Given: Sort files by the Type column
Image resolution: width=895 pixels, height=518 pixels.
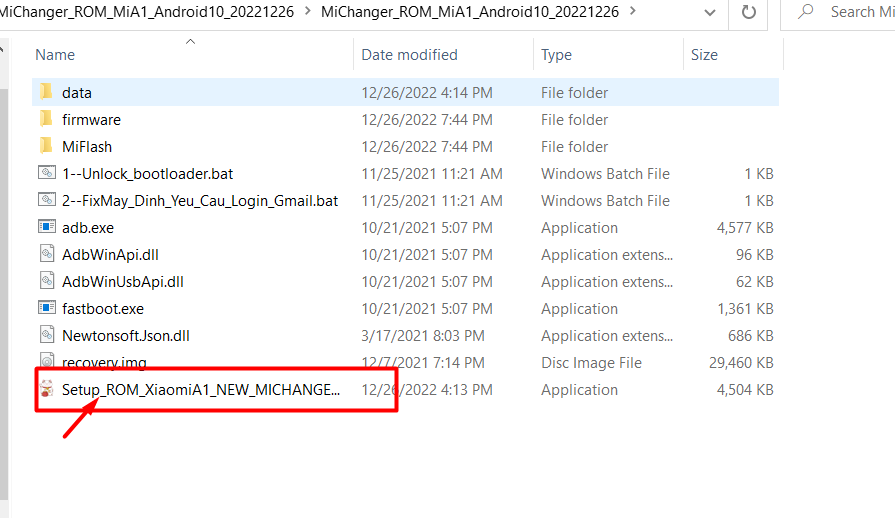Looking at the screenshot, I should 556,55.
